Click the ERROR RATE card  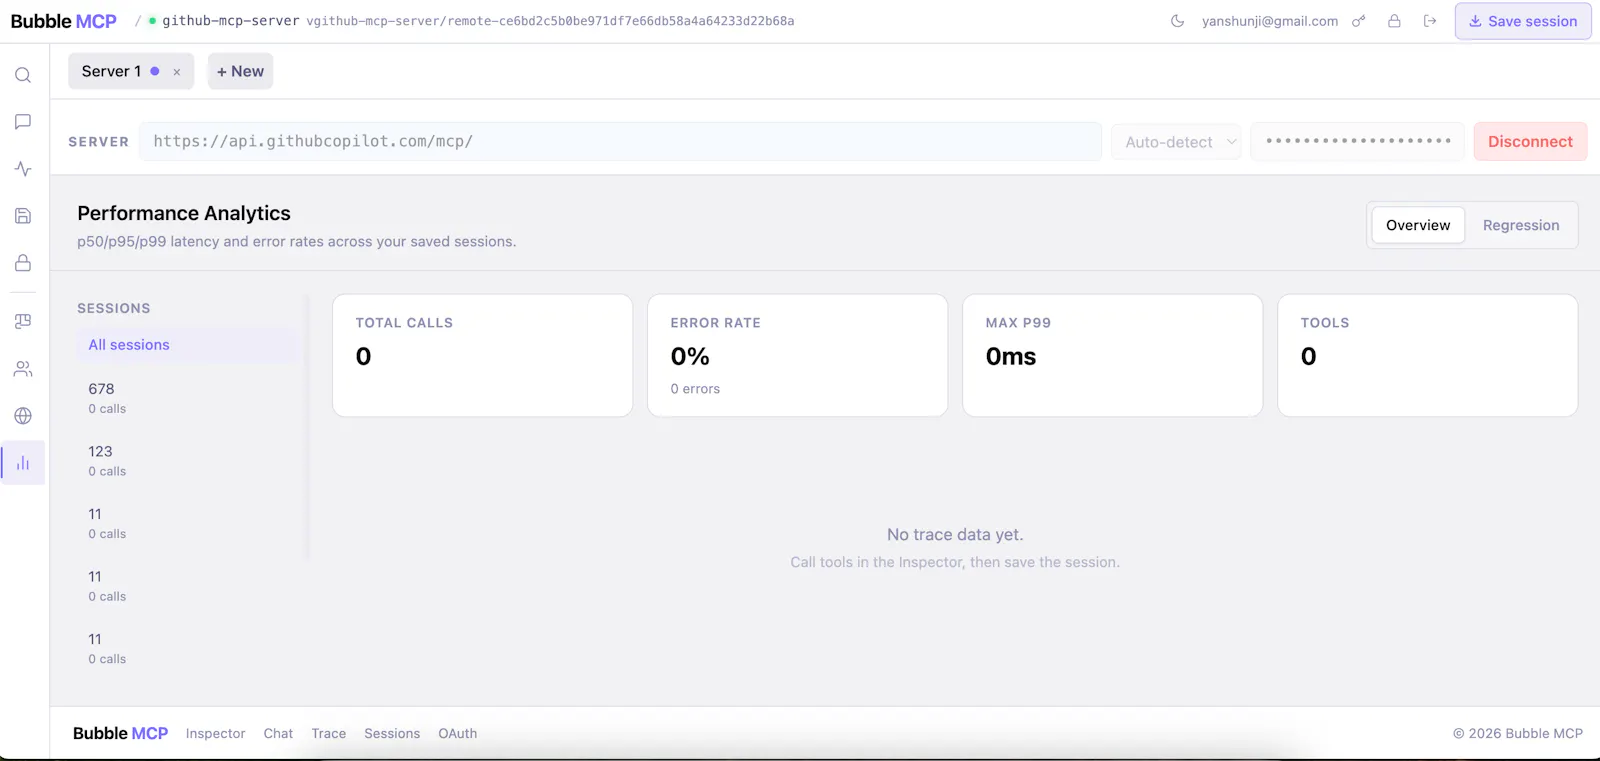pyautogui.click(x=797, y=355)
